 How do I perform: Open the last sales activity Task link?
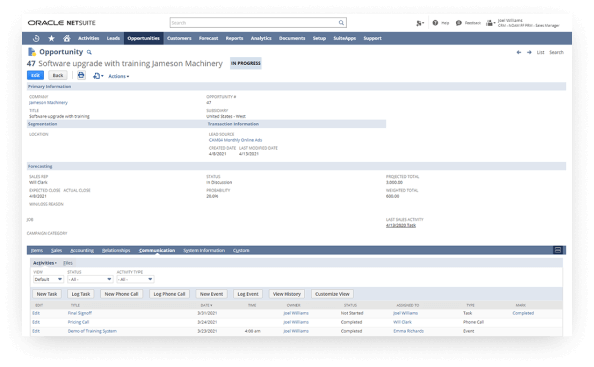(x=401, y=225)
